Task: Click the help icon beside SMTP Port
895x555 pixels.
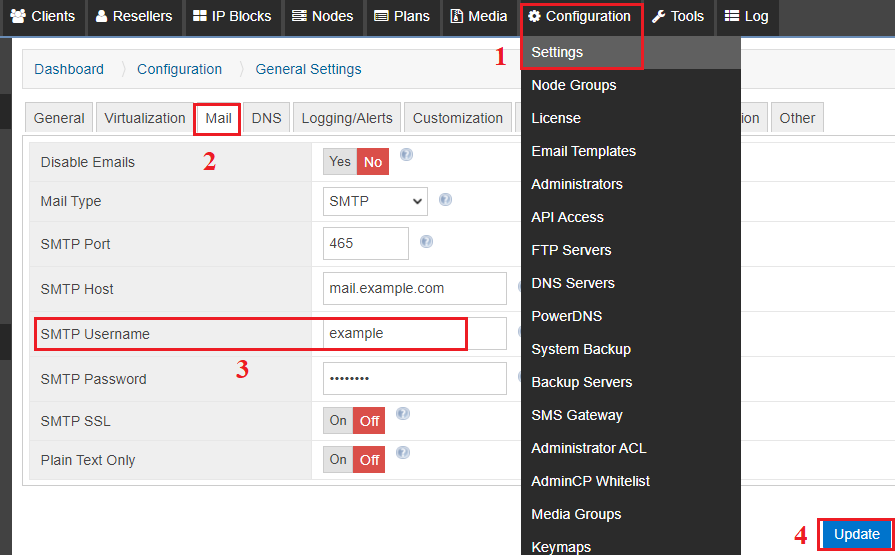Action: pos(426,242)
